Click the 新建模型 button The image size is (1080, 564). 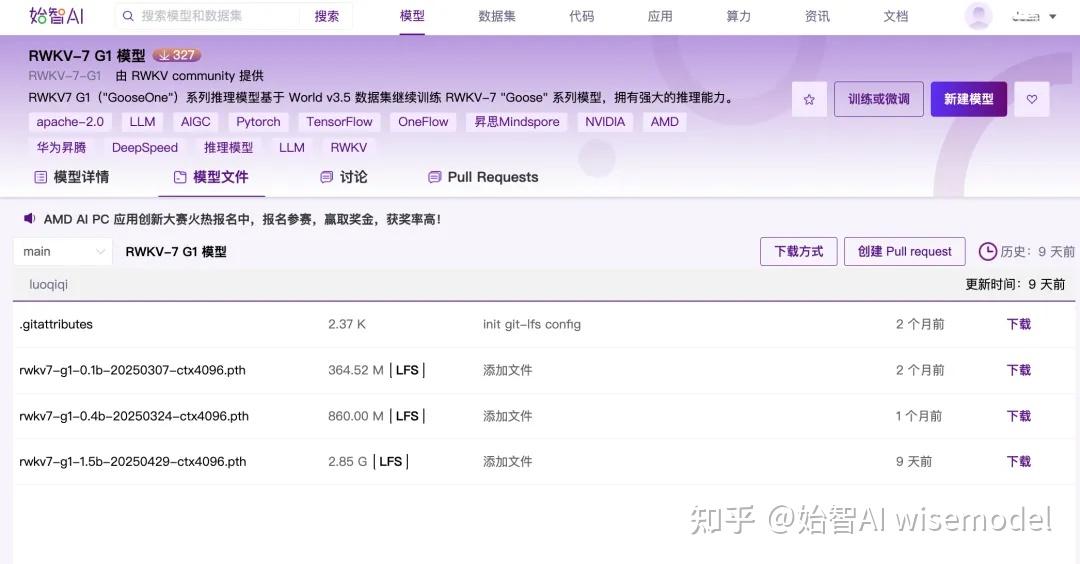click(968, 99)
